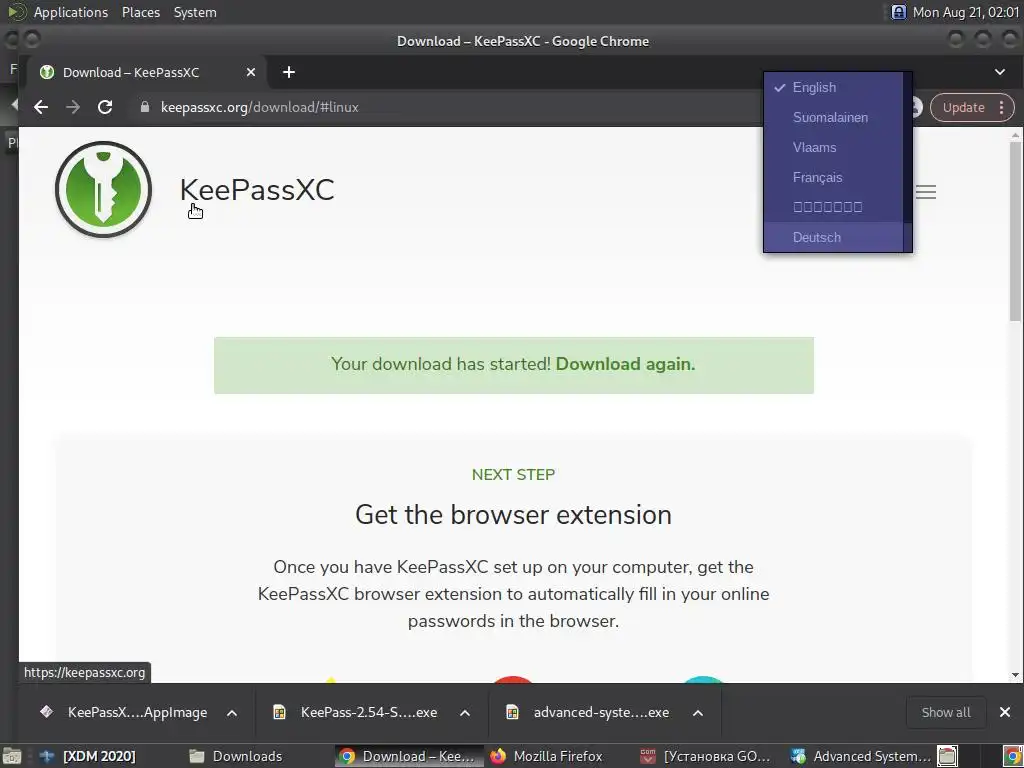Open the KeePassX AppImage downloaded file

137,712
